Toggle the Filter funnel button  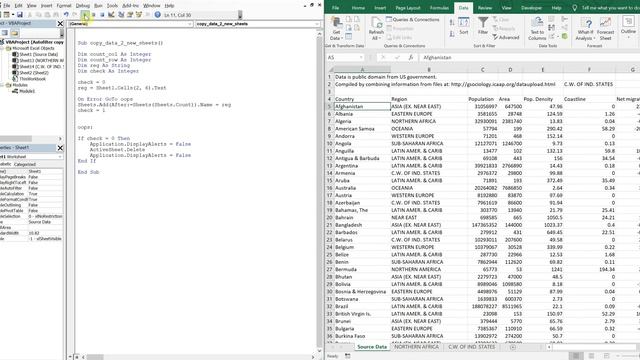(483, 26)
